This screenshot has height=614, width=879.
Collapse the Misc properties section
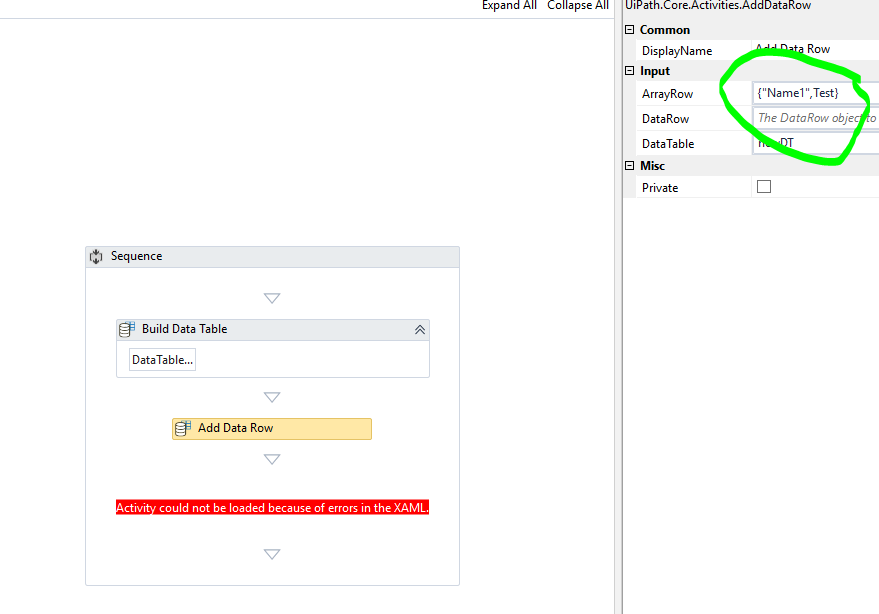(630, 165)
